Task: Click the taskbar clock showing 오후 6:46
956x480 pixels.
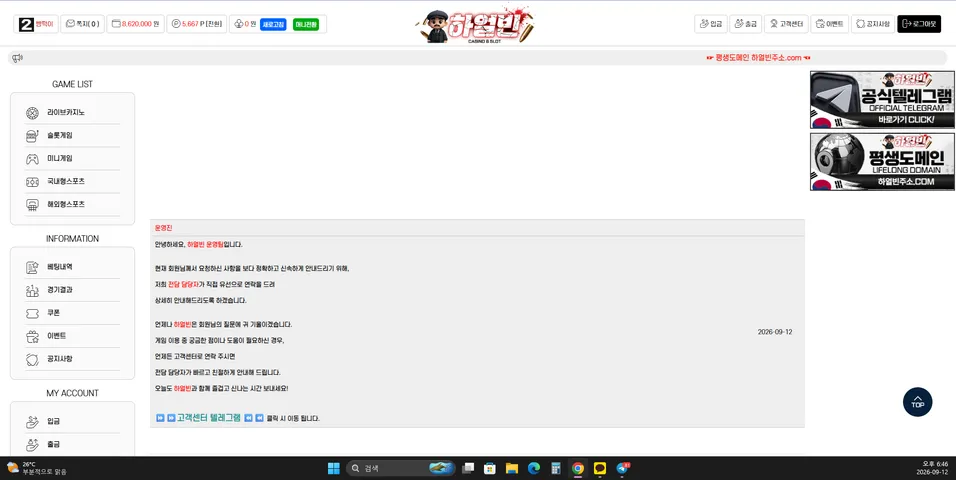Action: point(934,468)
